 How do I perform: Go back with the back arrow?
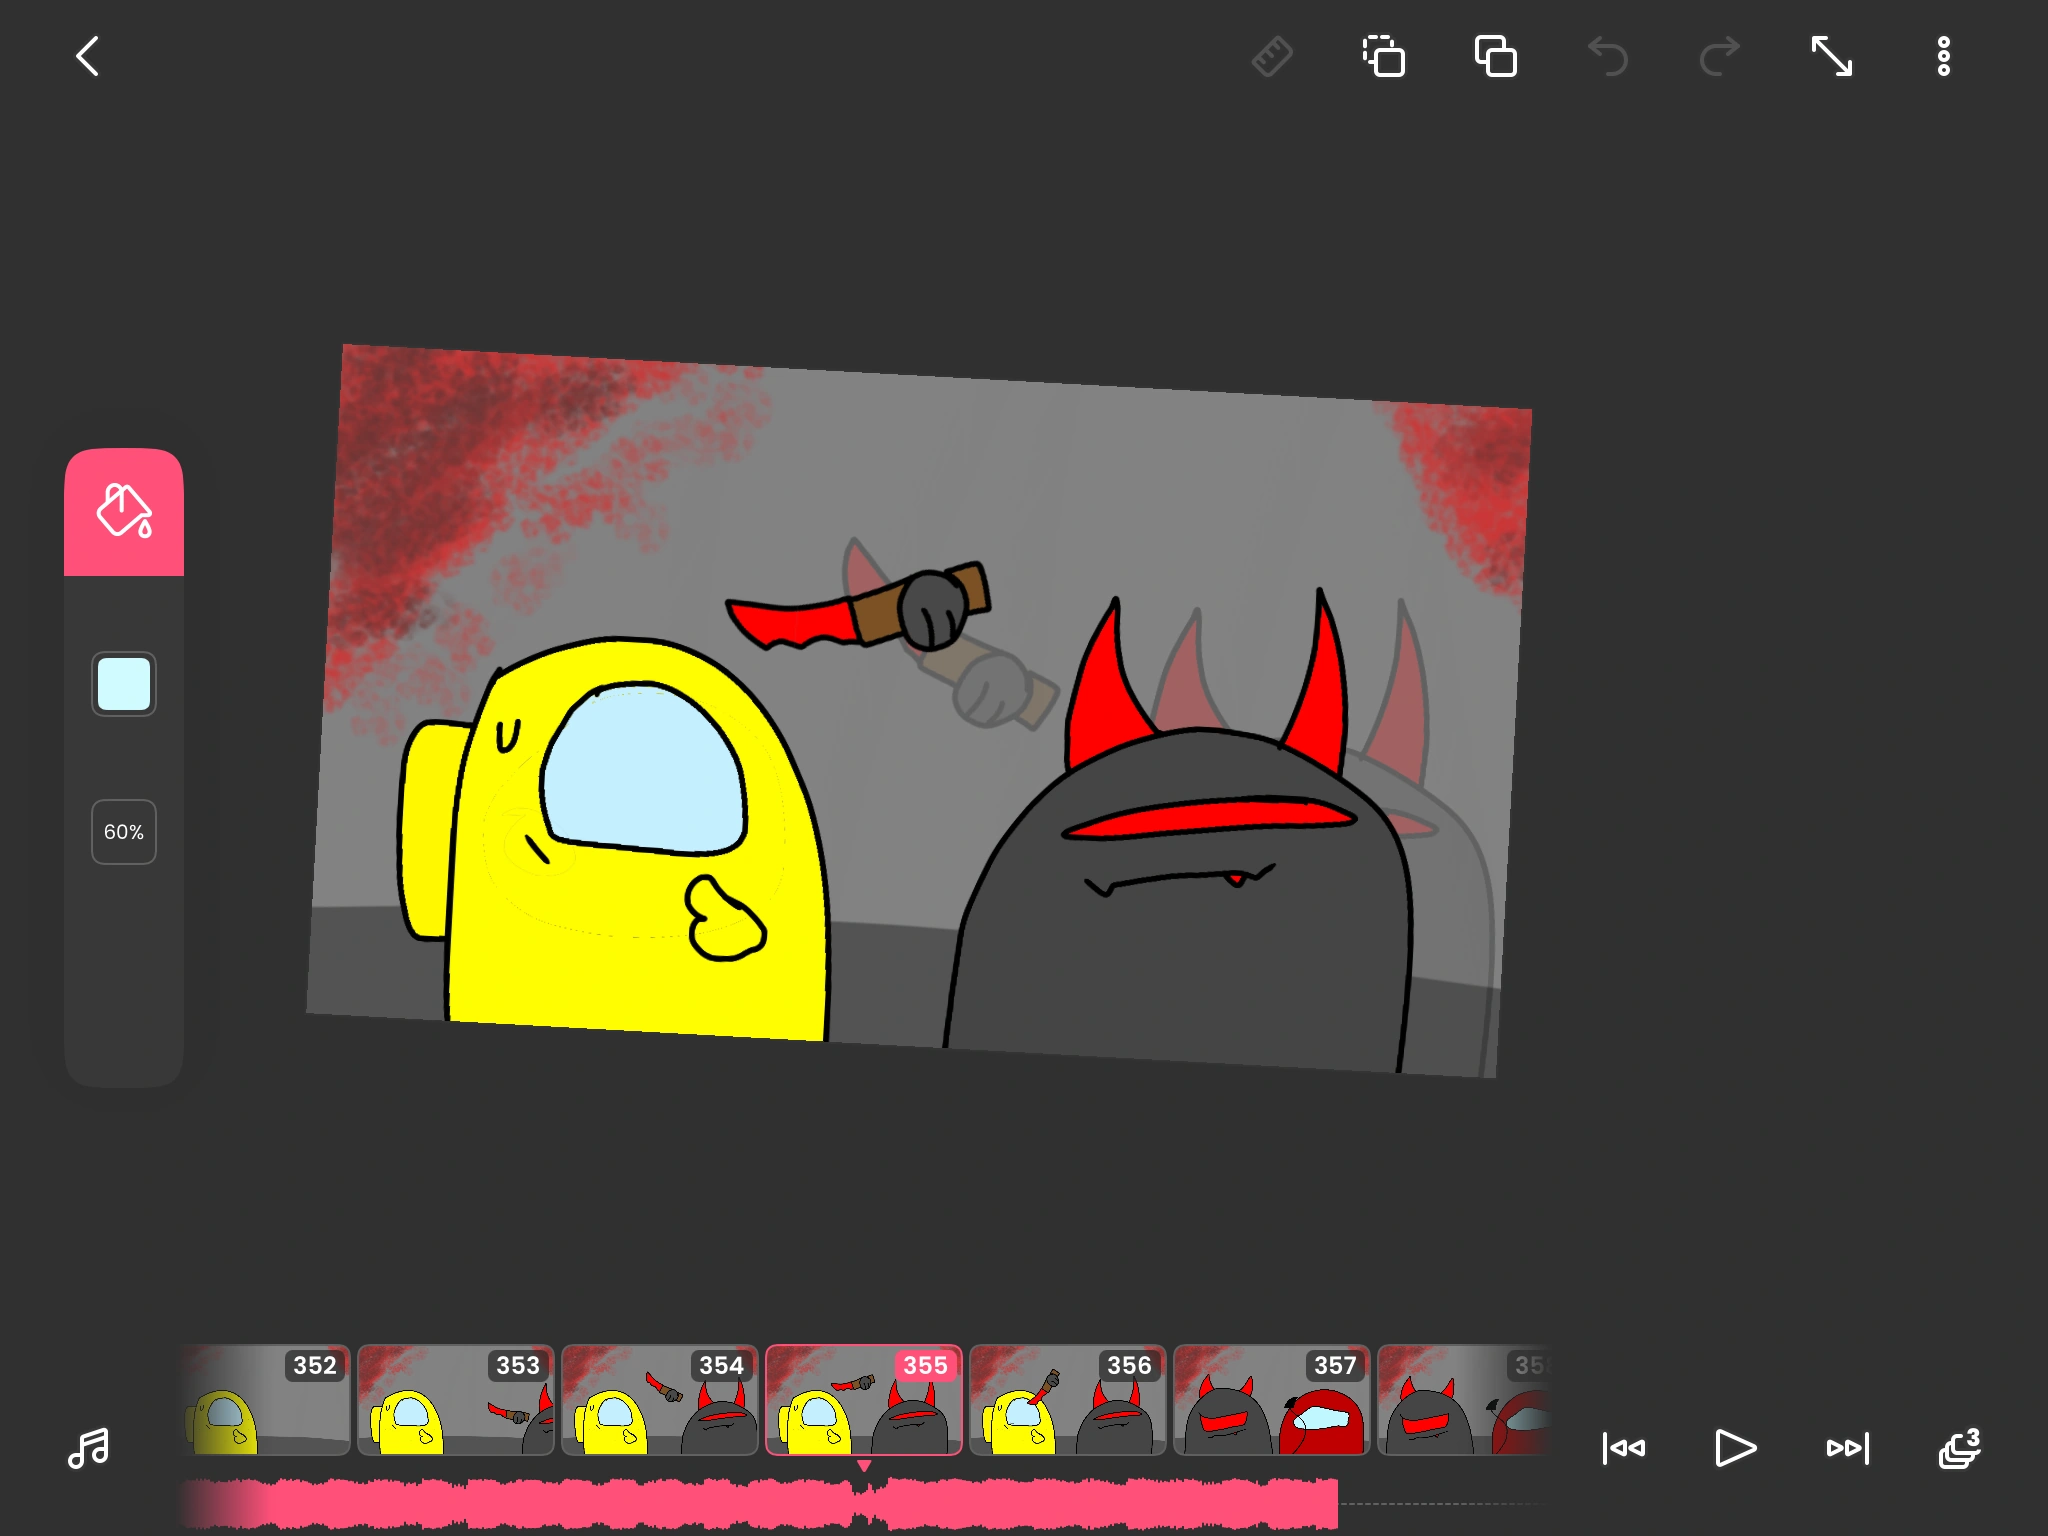[88, 57]
